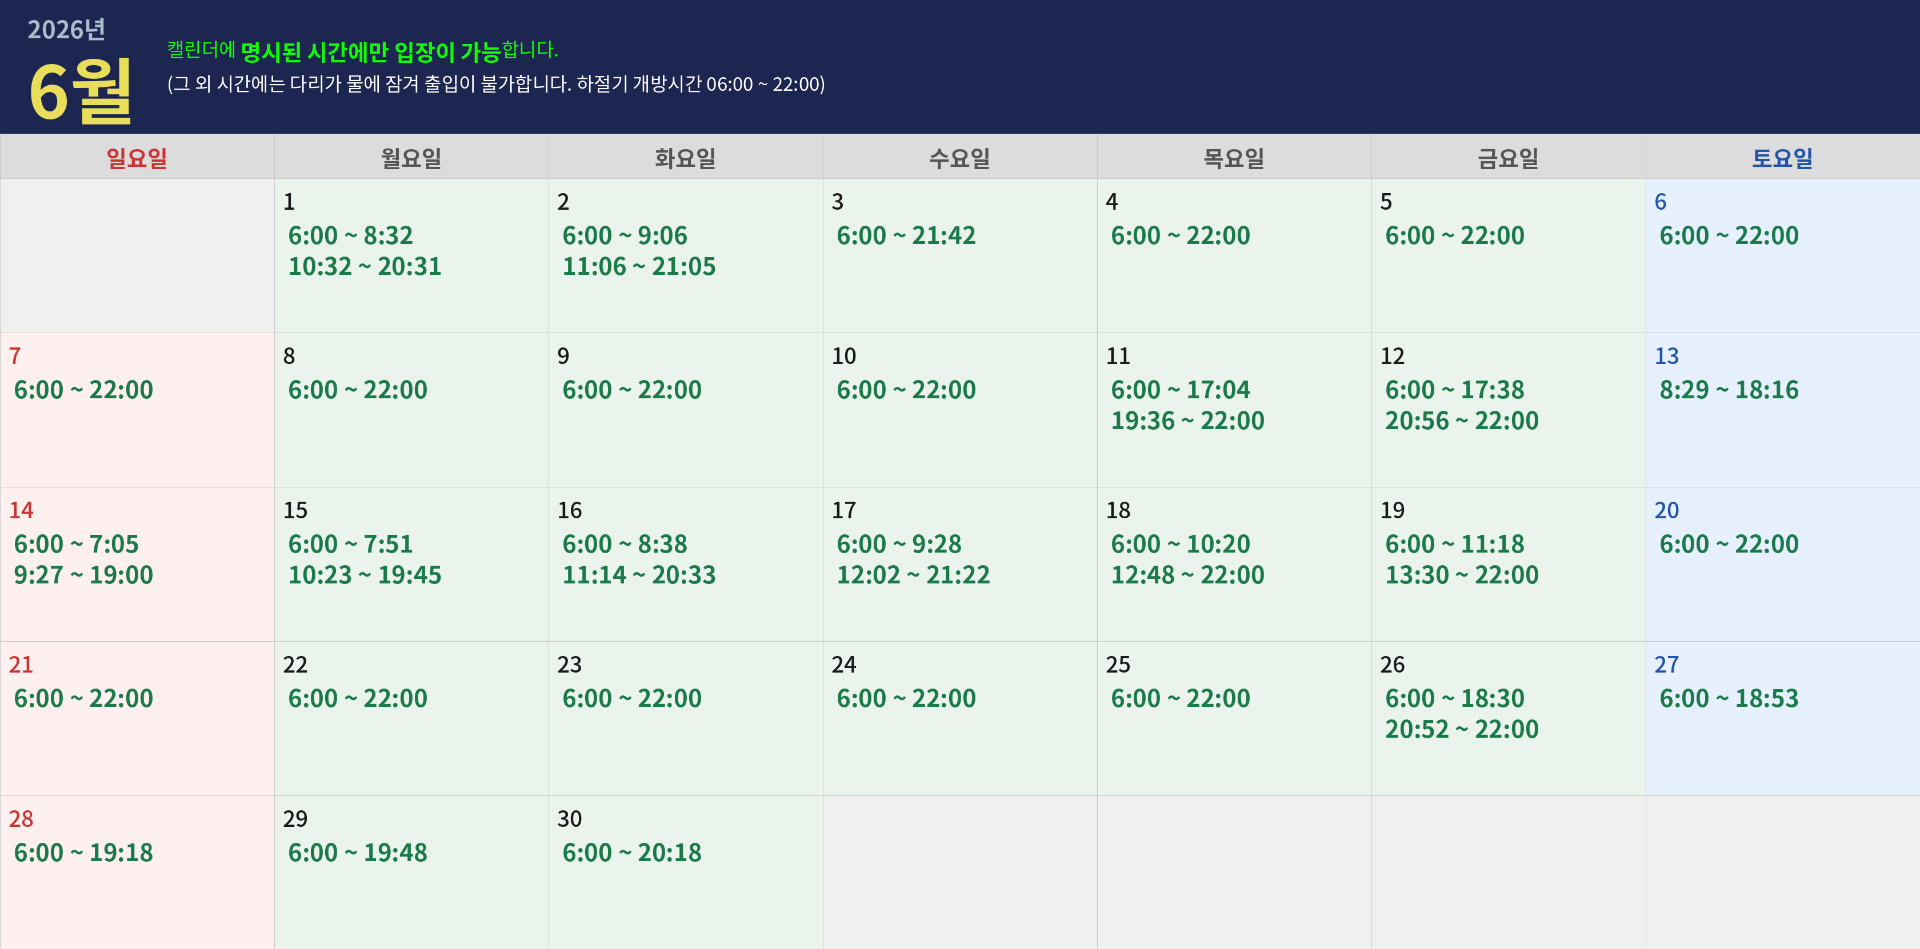Click the 일요일 column header
Screen dimensions: 1920x949
(x=137, y=158)
